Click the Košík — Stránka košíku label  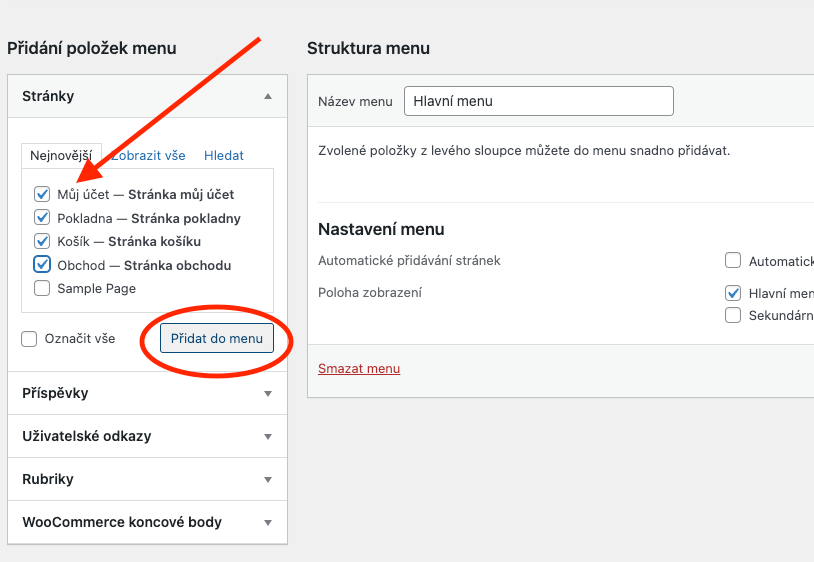tap(129, 241)
